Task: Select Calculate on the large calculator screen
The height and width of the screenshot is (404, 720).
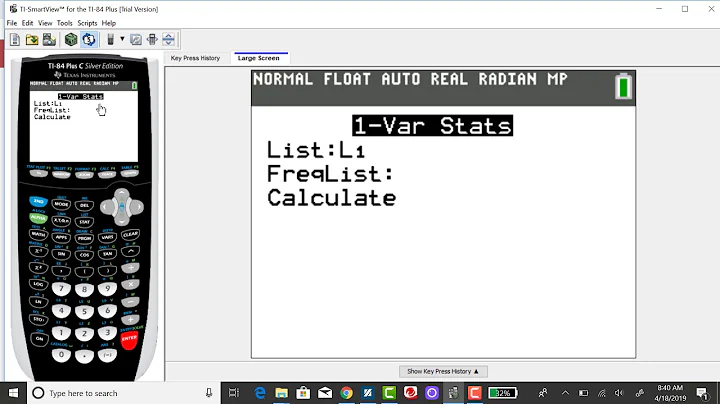Action: (x=332, y=198)
